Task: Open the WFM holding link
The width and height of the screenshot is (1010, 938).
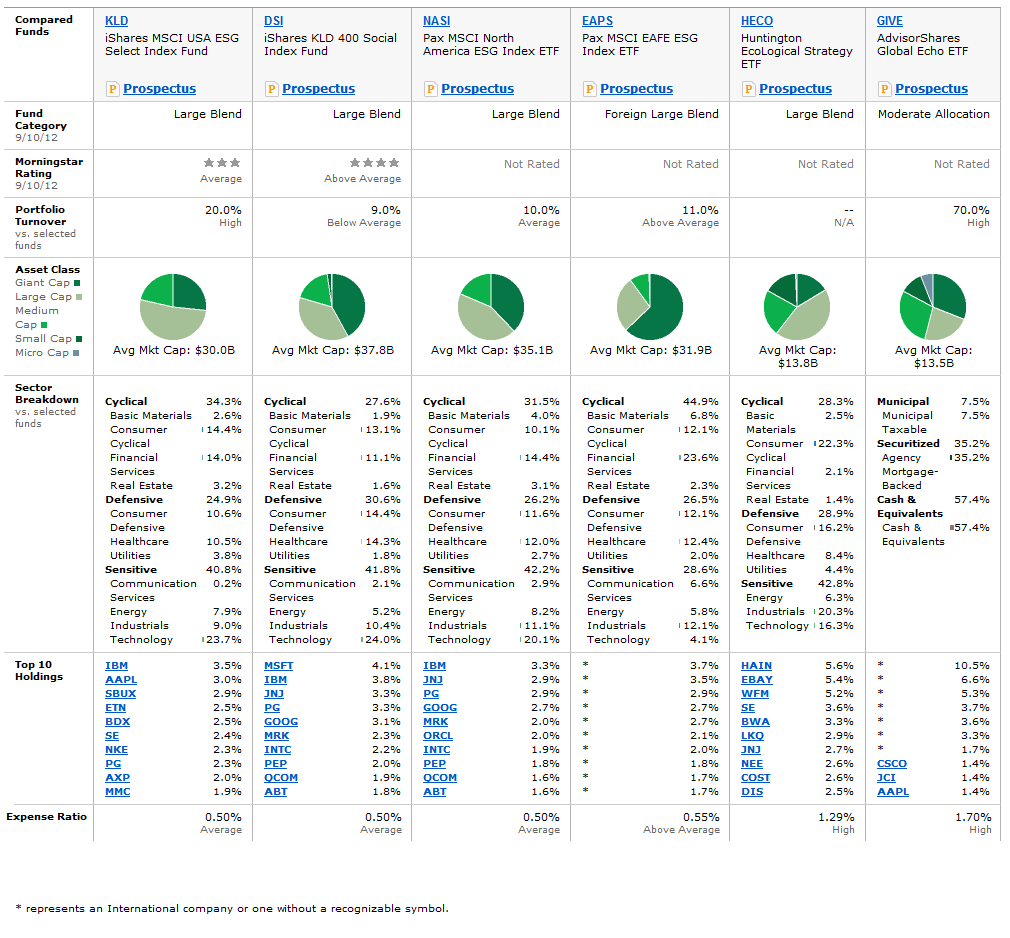Action: pos(755,694)
